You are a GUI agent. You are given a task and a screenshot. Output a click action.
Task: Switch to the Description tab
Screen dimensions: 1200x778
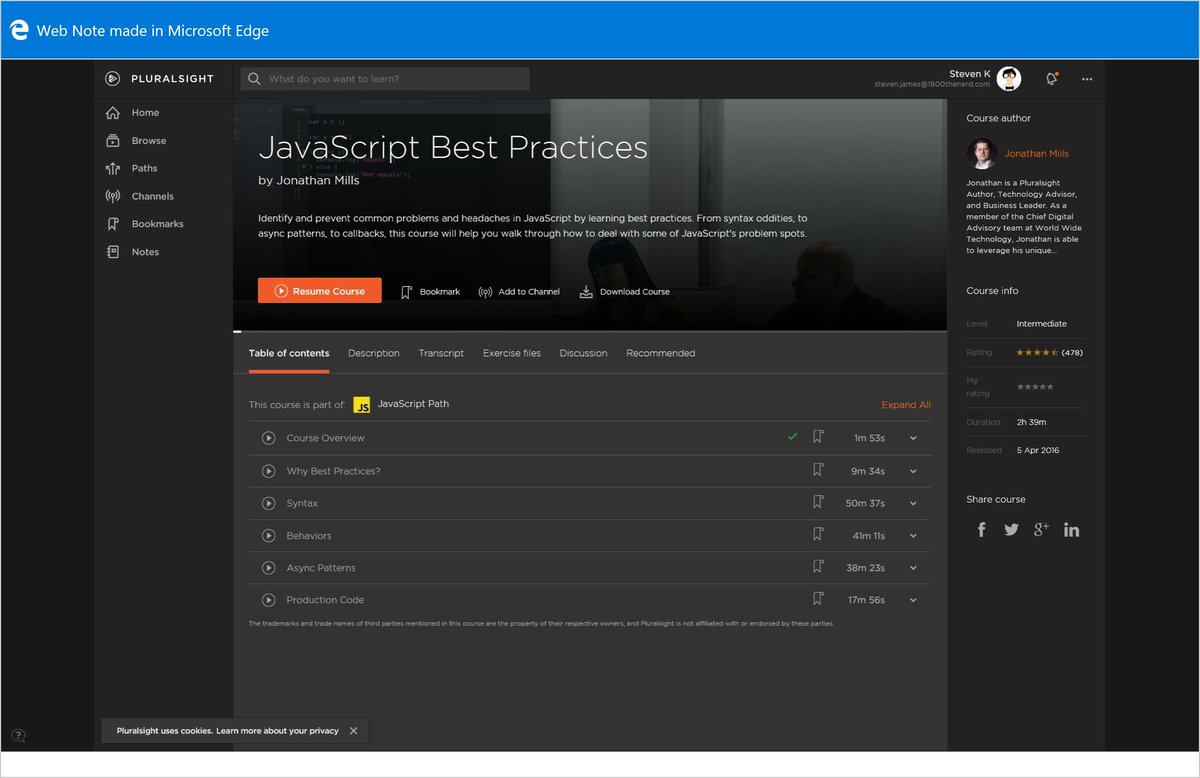coord(374,353)
